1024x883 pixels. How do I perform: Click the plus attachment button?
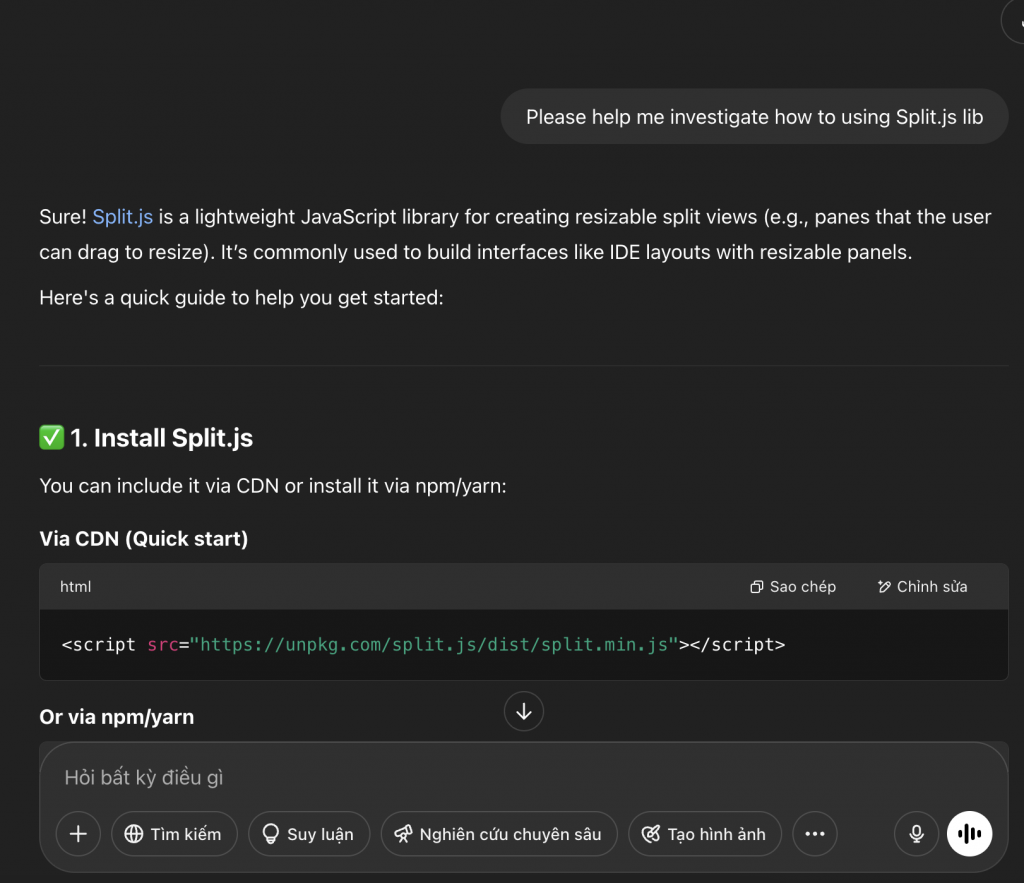(78, 834)
